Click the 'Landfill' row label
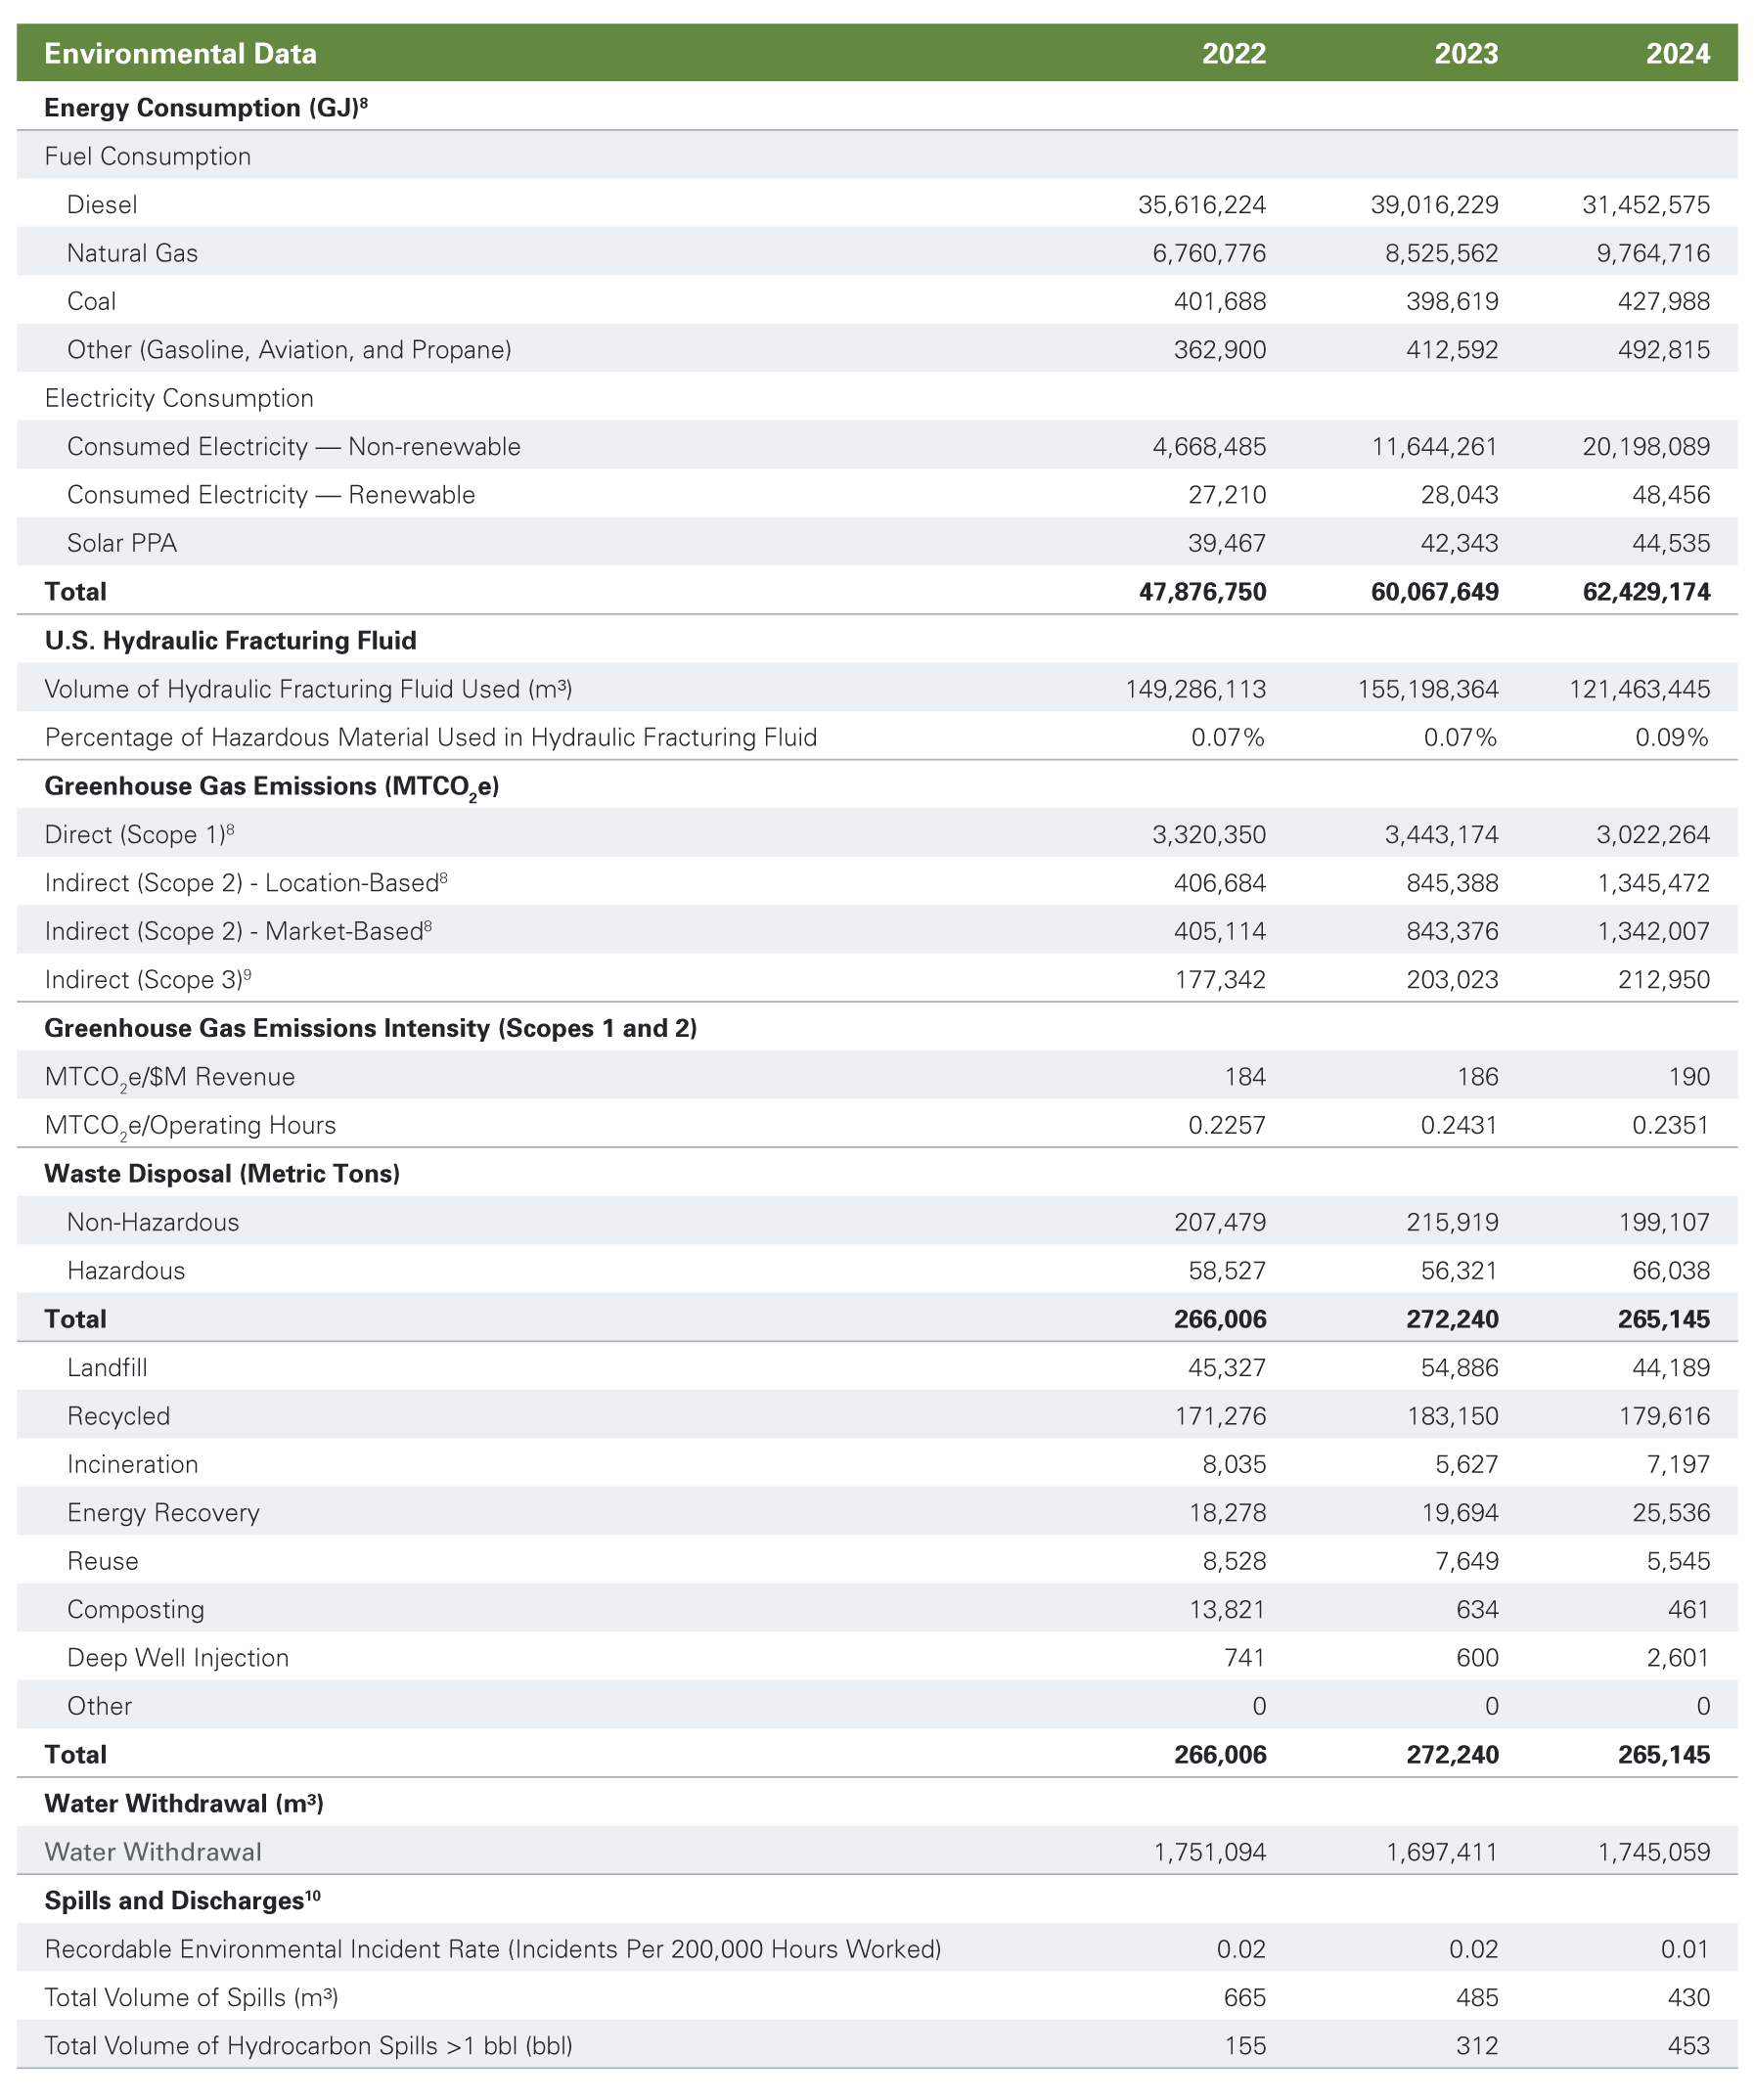The width and height of the screenshot is (1754, 2100). (107, 1367)
